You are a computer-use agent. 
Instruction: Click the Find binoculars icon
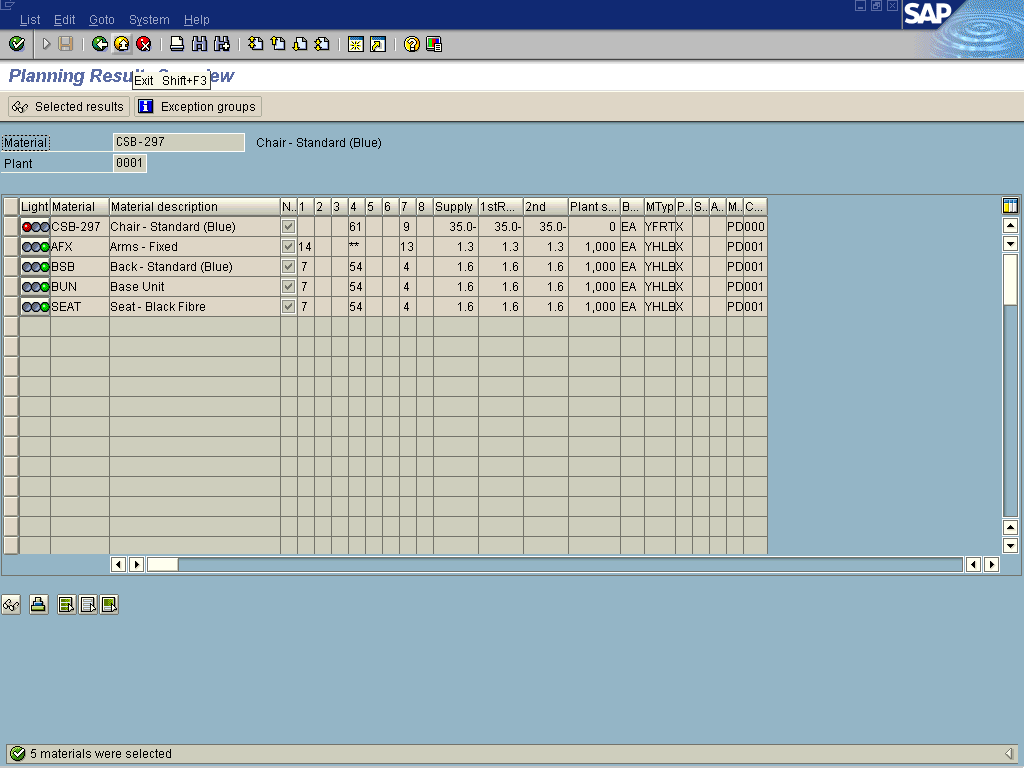199,44
